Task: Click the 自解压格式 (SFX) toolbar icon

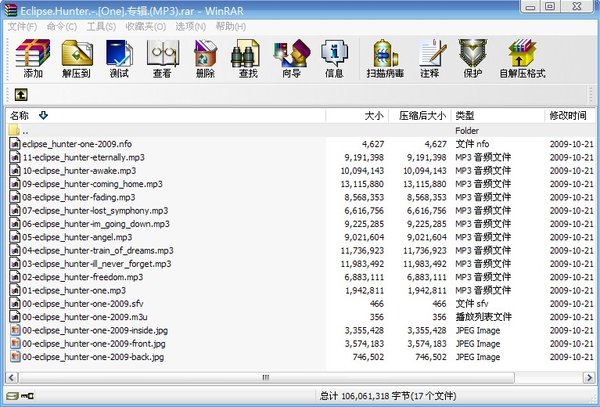Action: point(522,53)
